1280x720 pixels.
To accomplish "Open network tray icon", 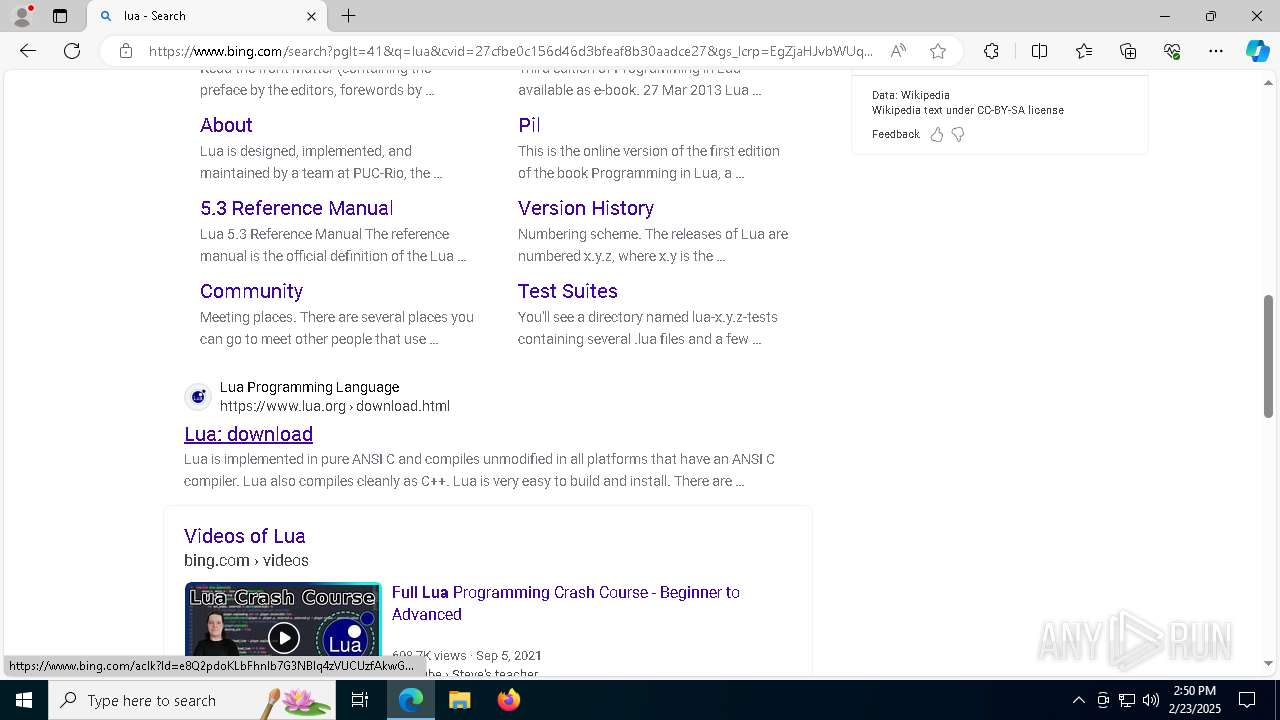I will coord(1127,700).
